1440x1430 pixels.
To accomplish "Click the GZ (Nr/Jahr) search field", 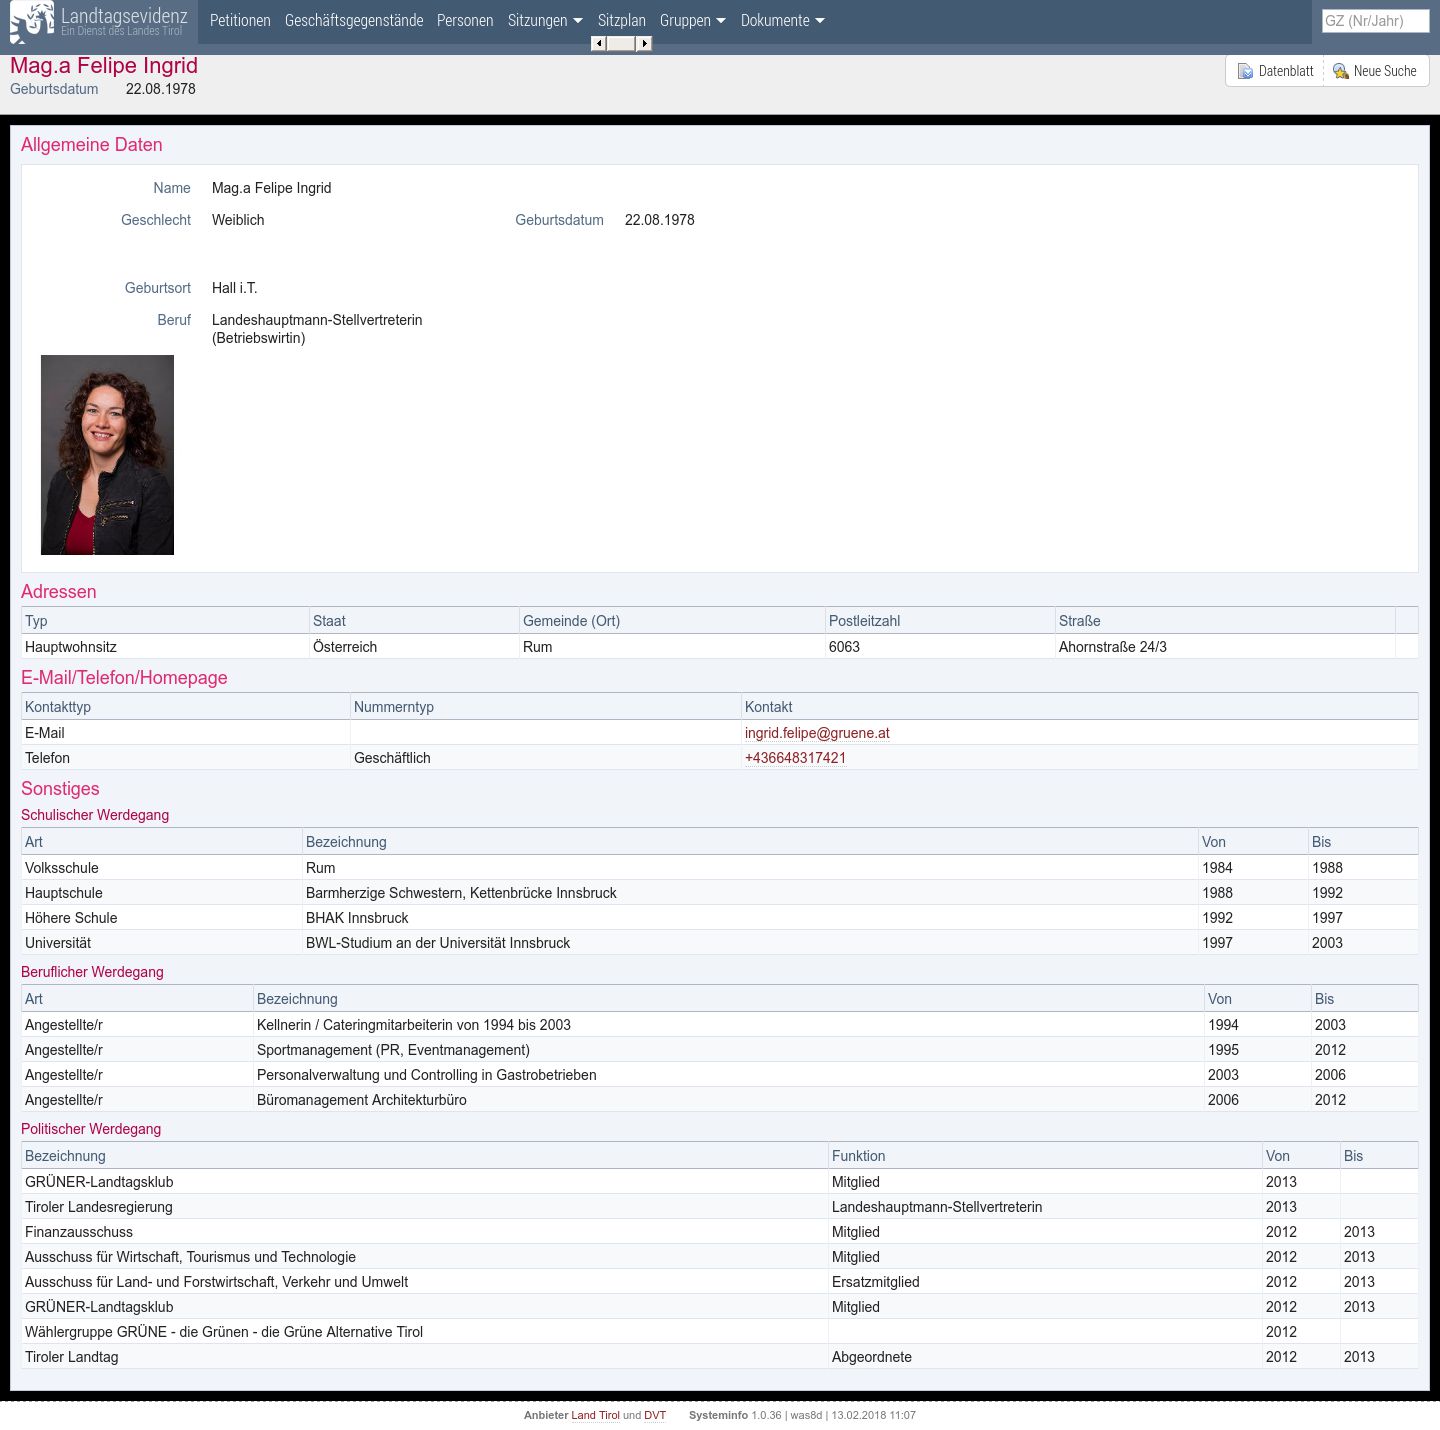I will tap(1375, 21).
